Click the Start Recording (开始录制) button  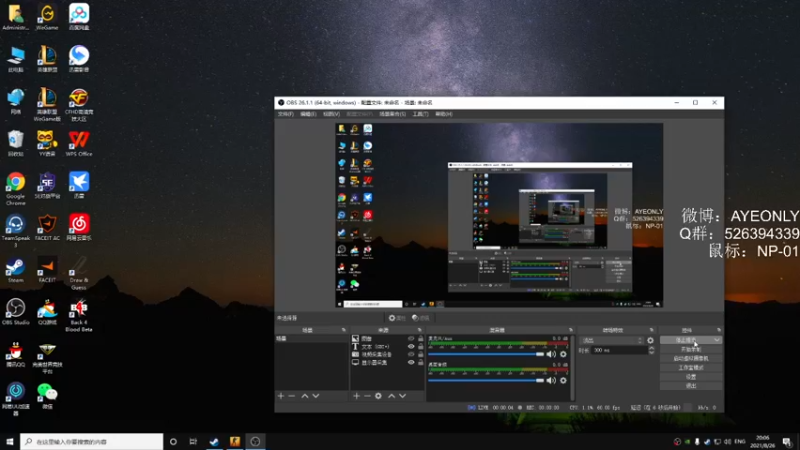click(691, 349)
